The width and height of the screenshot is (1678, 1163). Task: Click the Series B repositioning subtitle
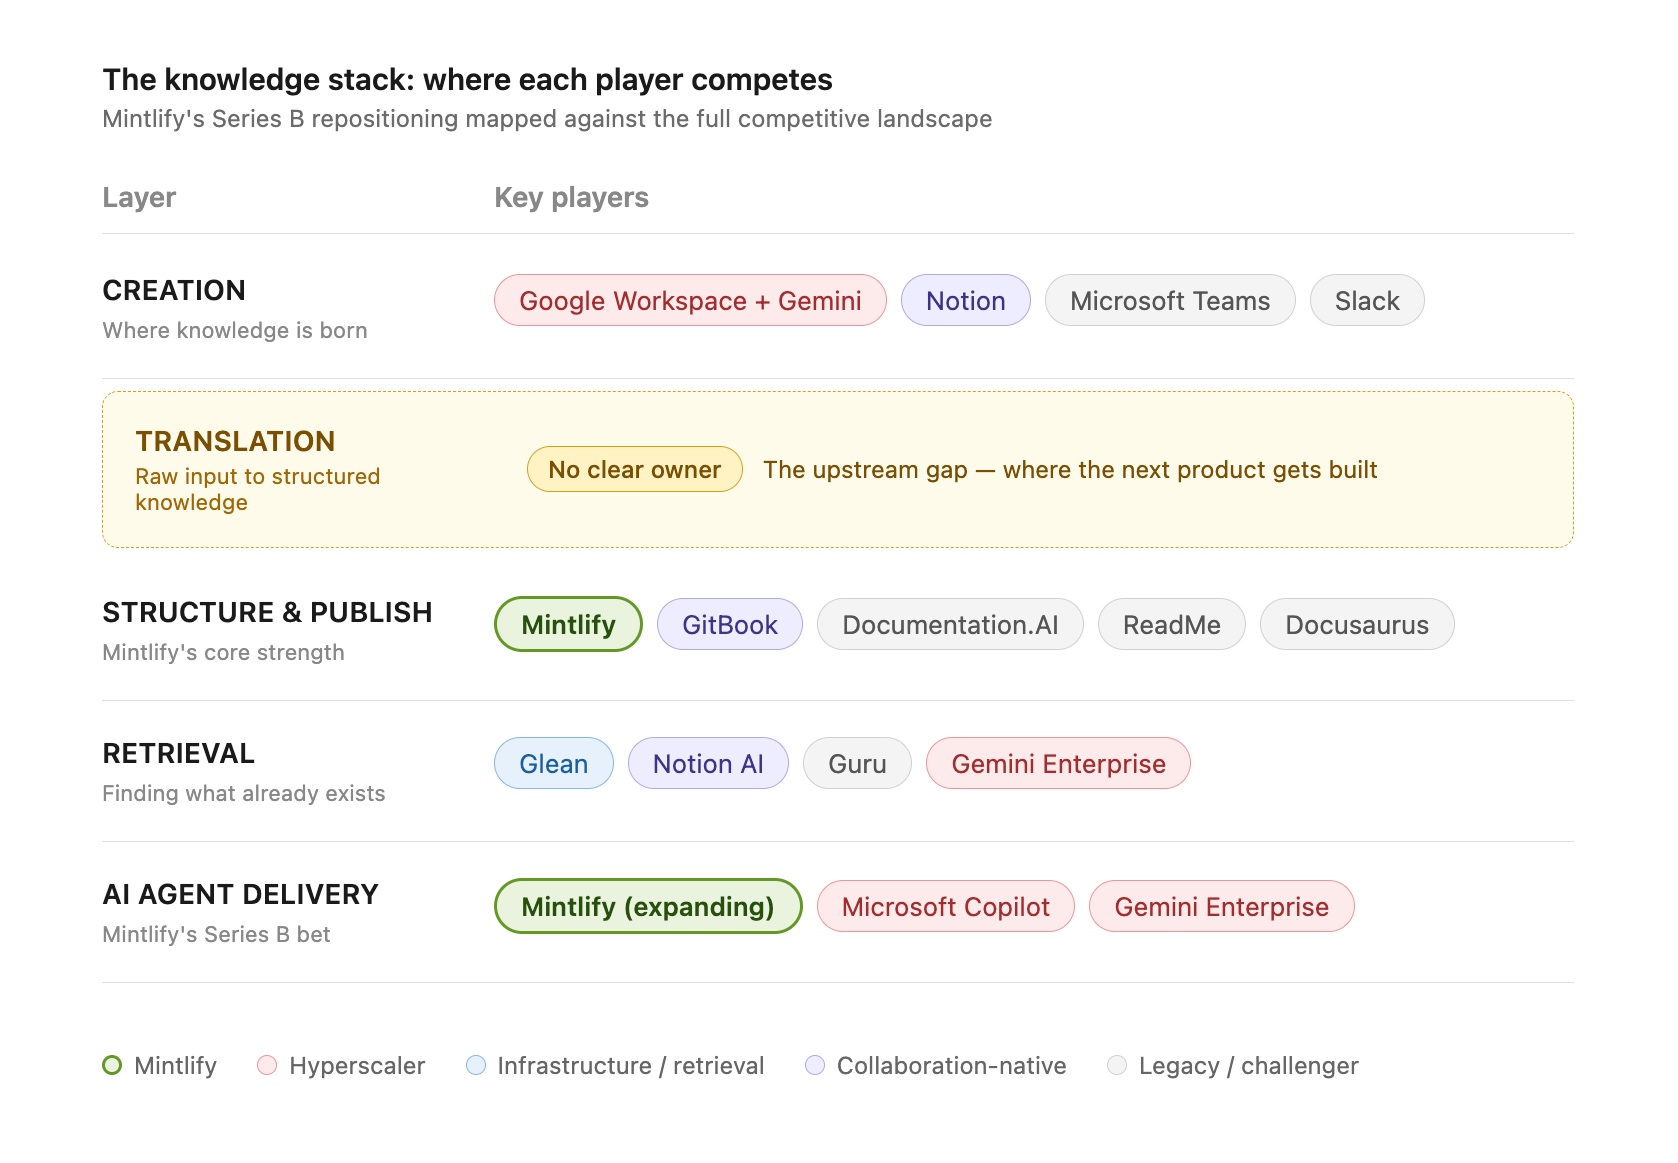coord(547,119)
